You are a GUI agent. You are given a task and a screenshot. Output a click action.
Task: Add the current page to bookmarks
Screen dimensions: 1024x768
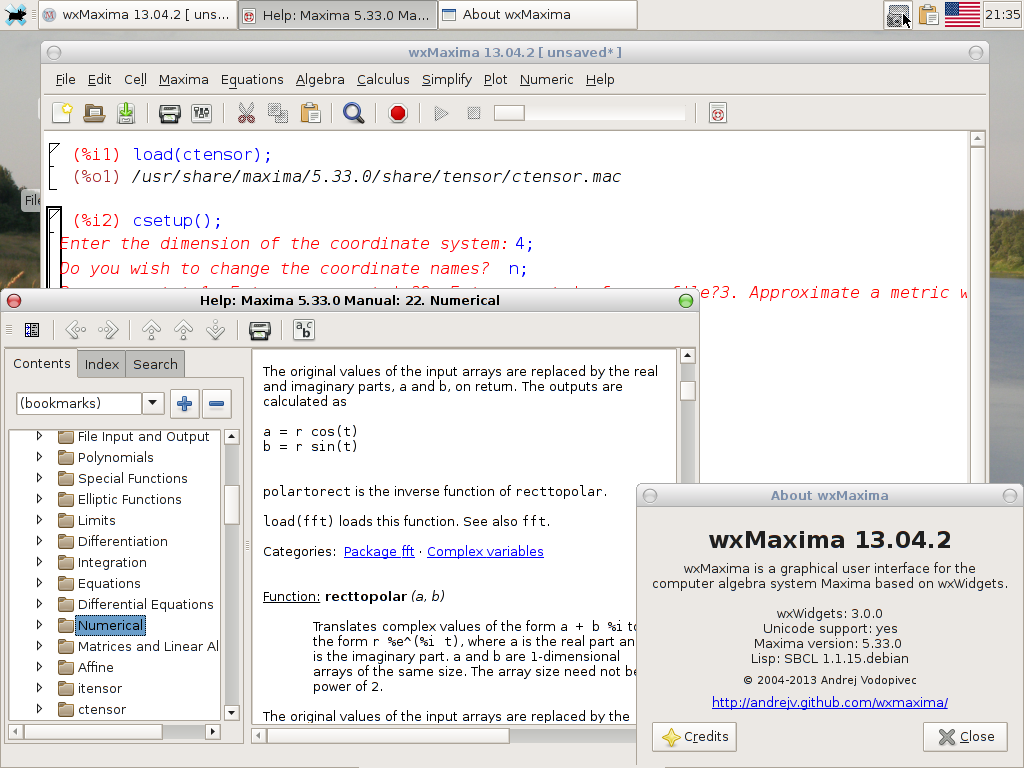tap(184, 404)
